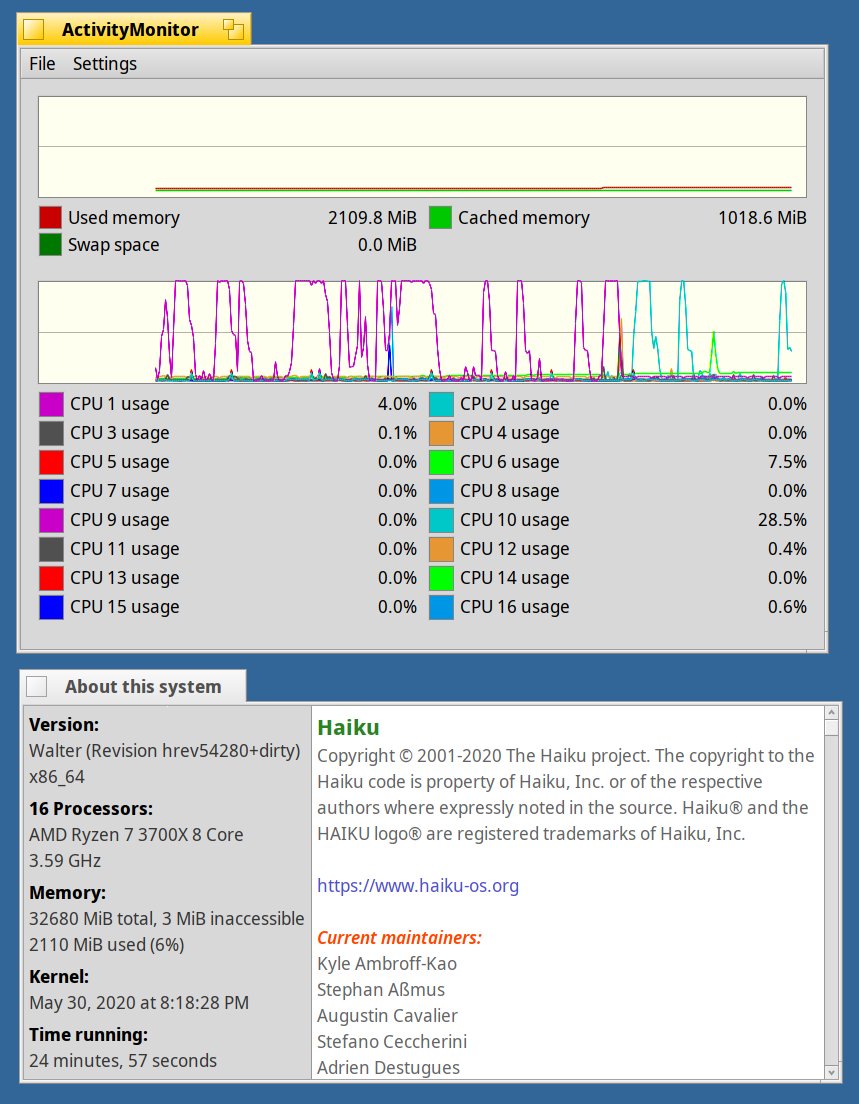Viewport: 859px width, 1104px height.
Task: Click the CPU 4 usage orange swatch
Action: point(442,433)
